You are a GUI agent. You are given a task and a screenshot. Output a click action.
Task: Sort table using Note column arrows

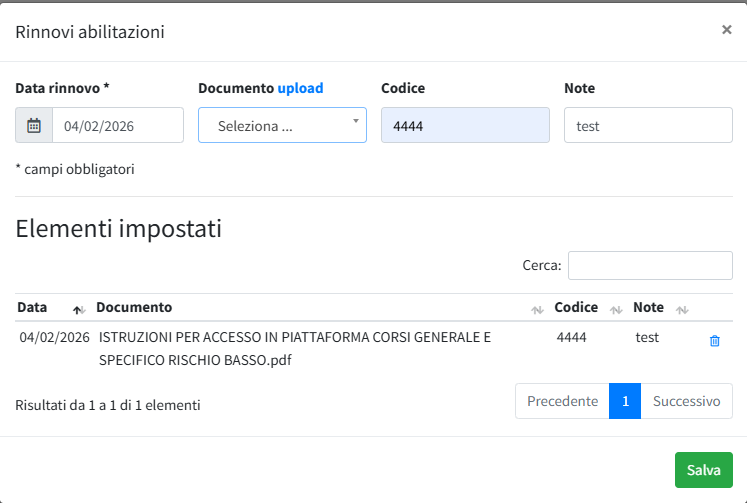pyautogui.click(x=682, y=309)
